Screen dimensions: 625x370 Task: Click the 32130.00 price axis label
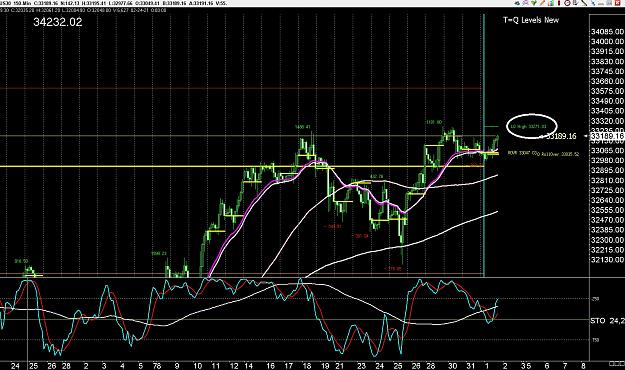pos(607,260)
